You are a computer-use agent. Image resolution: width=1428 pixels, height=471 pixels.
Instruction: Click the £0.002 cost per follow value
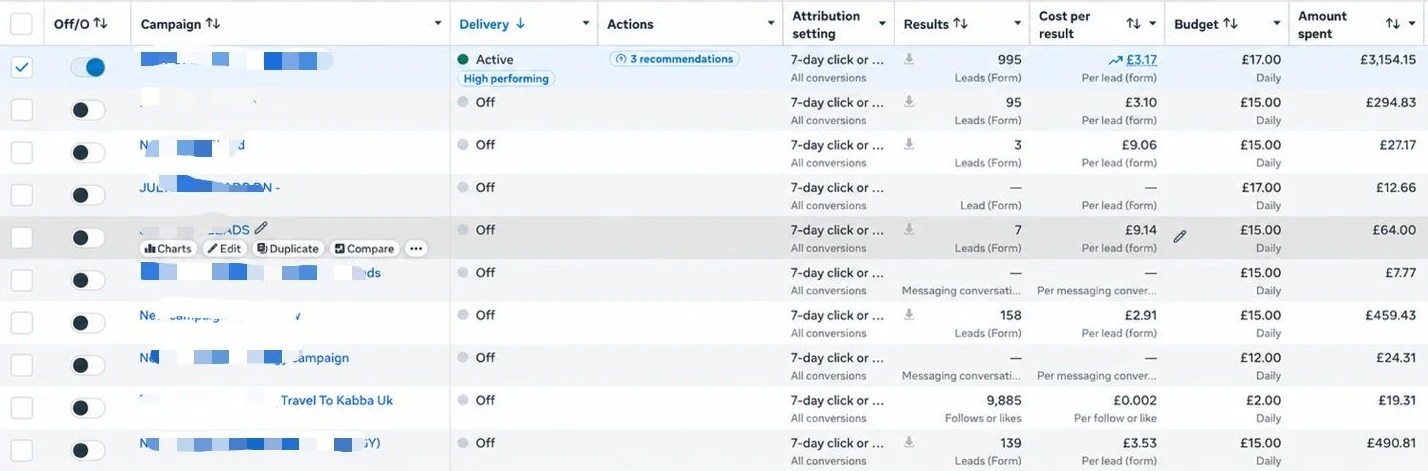tap(1135, 400)
